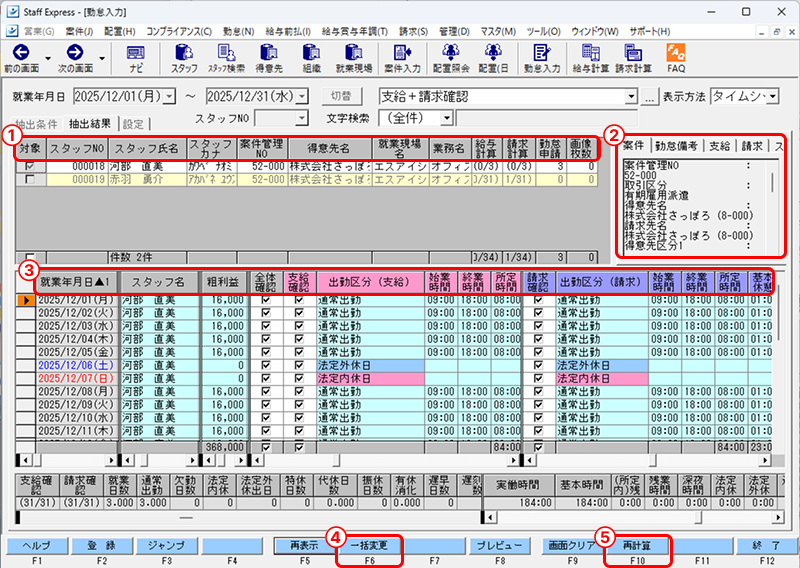Open the 勤怠入力 toolbar icon
The height and width of the screenshot is (568, 800).
[x=541, y=52]
